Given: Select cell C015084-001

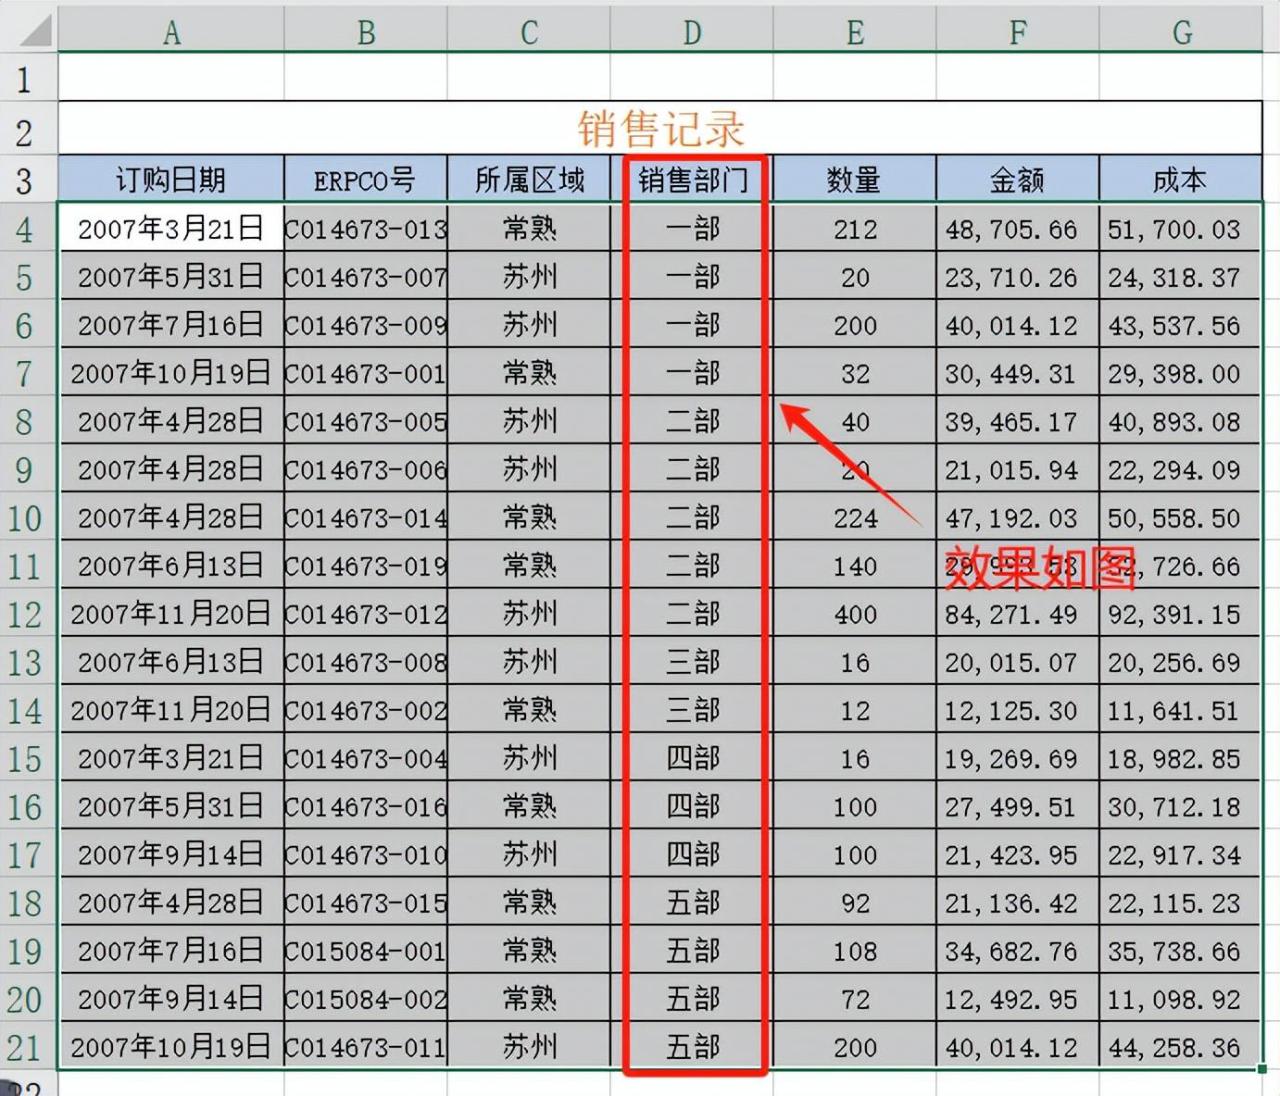Looking at the screenshot, I should tap(366, 950).
